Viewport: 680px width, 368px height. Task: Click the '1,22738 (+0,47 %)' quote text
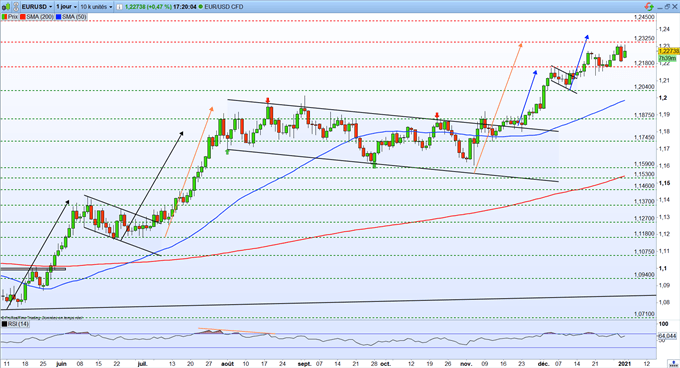click(x=148, y=7)
